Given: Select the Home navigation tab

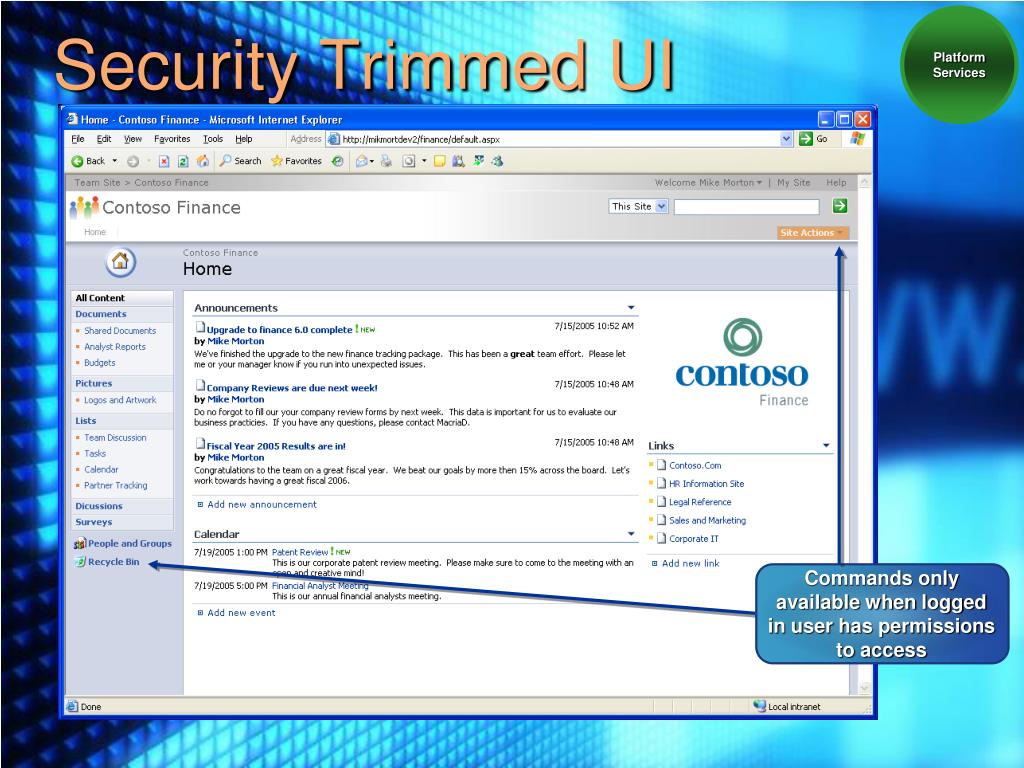Looking at the screenshot, I should (95, 232).
